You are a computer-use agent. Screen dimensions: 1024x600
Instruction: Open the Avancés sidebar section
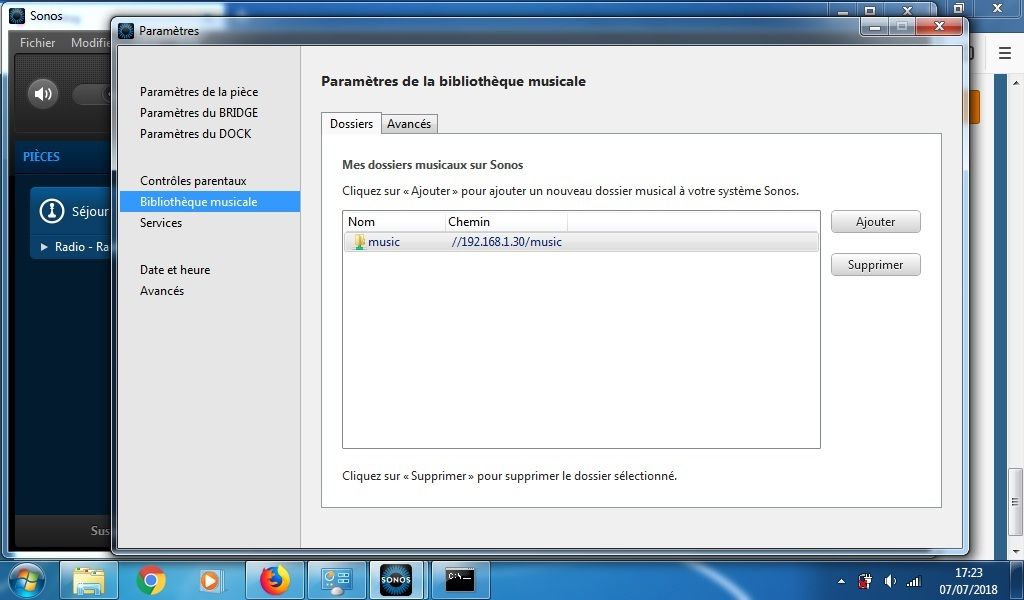pos(162,291)
